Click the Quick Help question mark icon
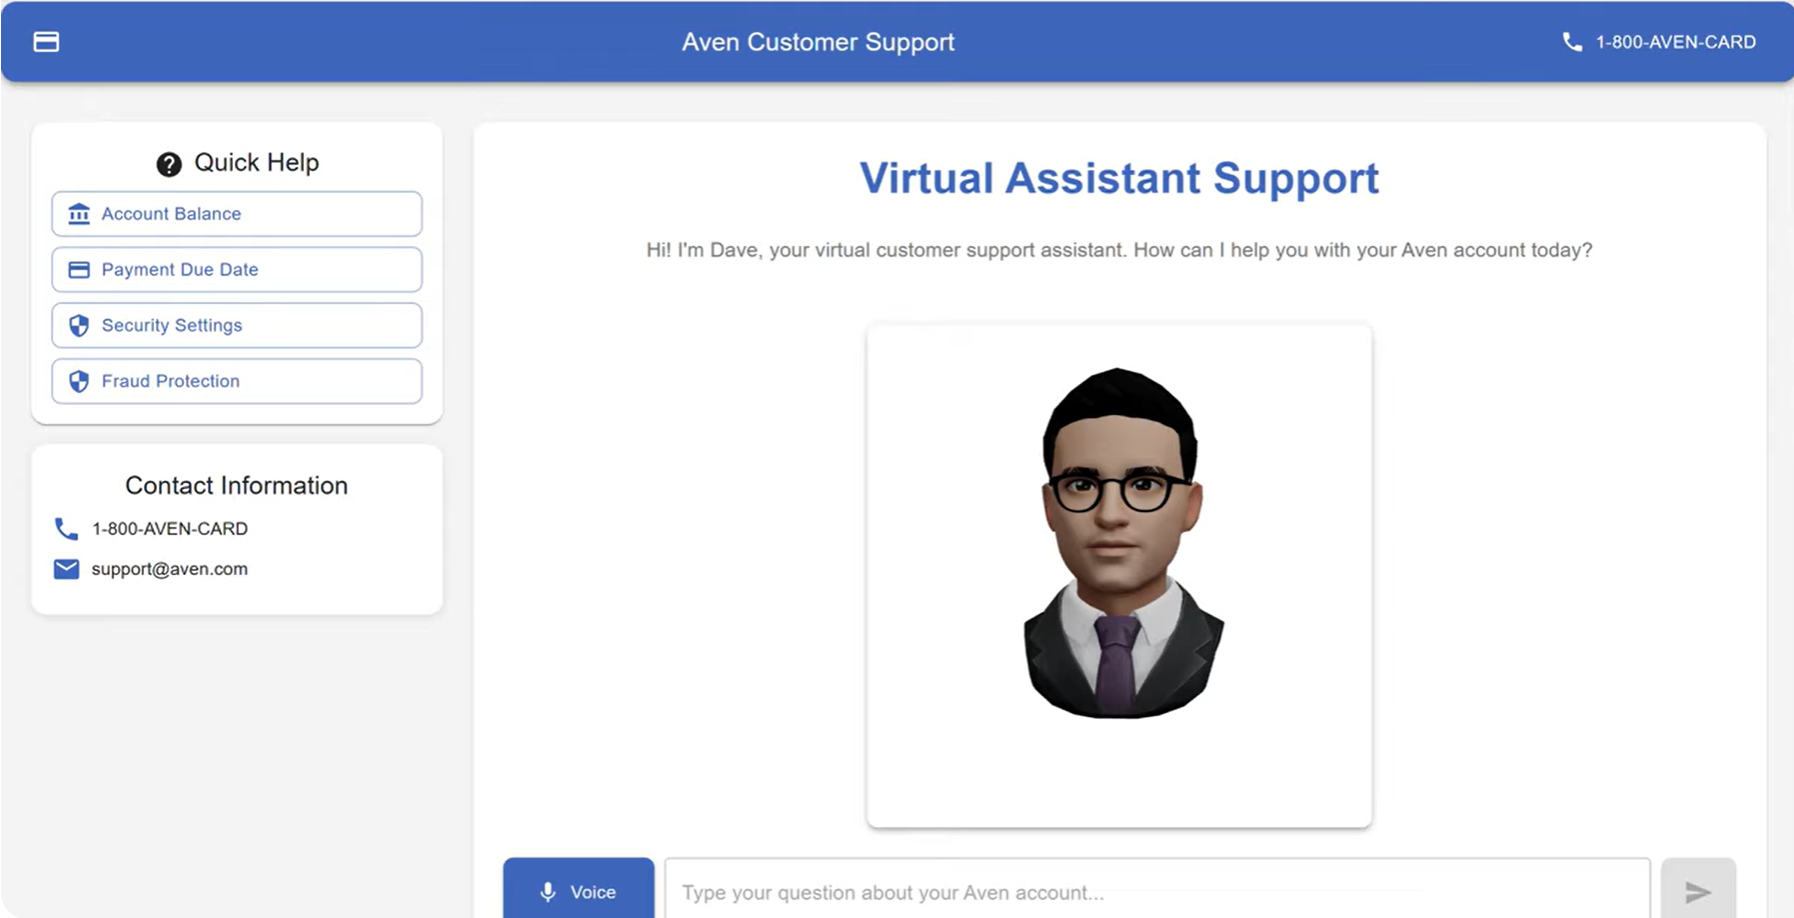The width and height of the screenshot is (1794, 918). click(x=169, y=164)
